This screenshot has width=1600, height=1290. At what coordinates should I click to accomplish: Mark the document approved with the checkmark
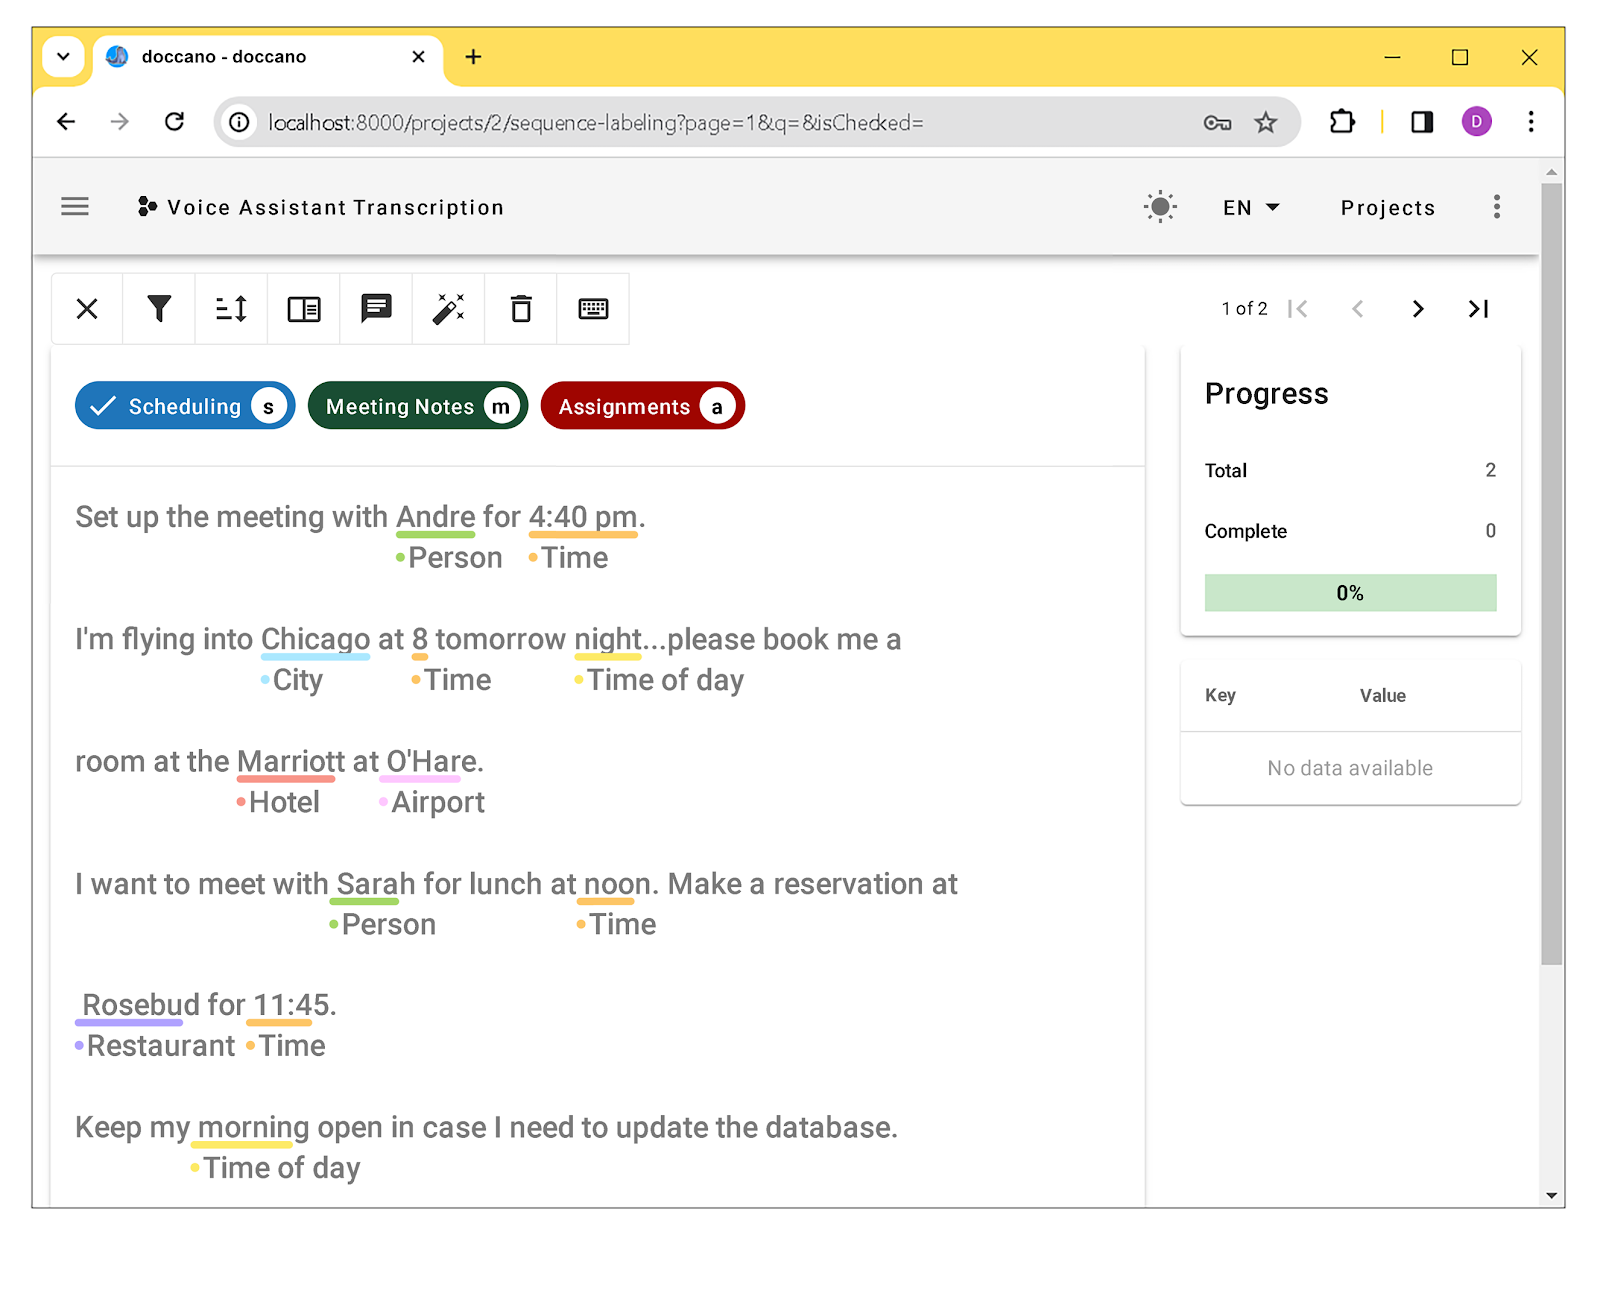pos(101,405)
